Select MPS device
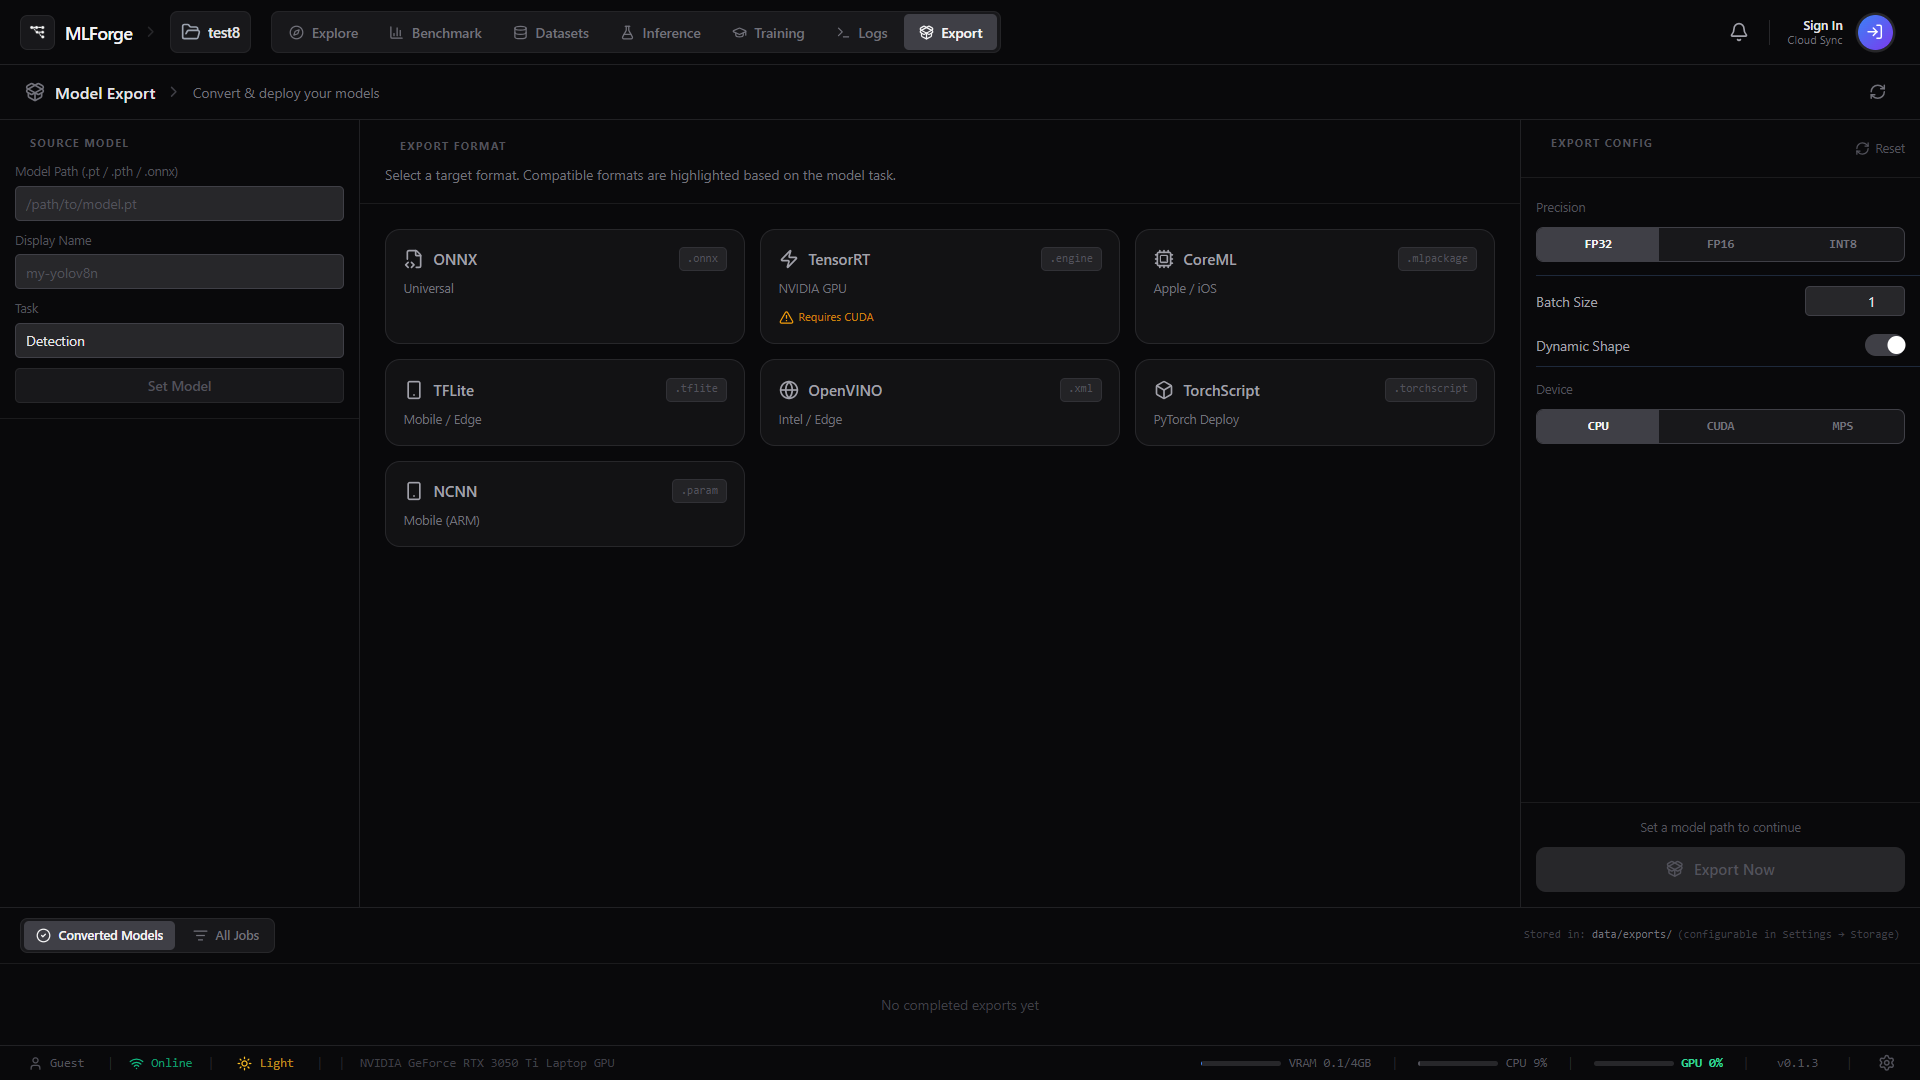Image resolution: width=1920 pixels, height=1080 pixels. tap(1843, 426)
